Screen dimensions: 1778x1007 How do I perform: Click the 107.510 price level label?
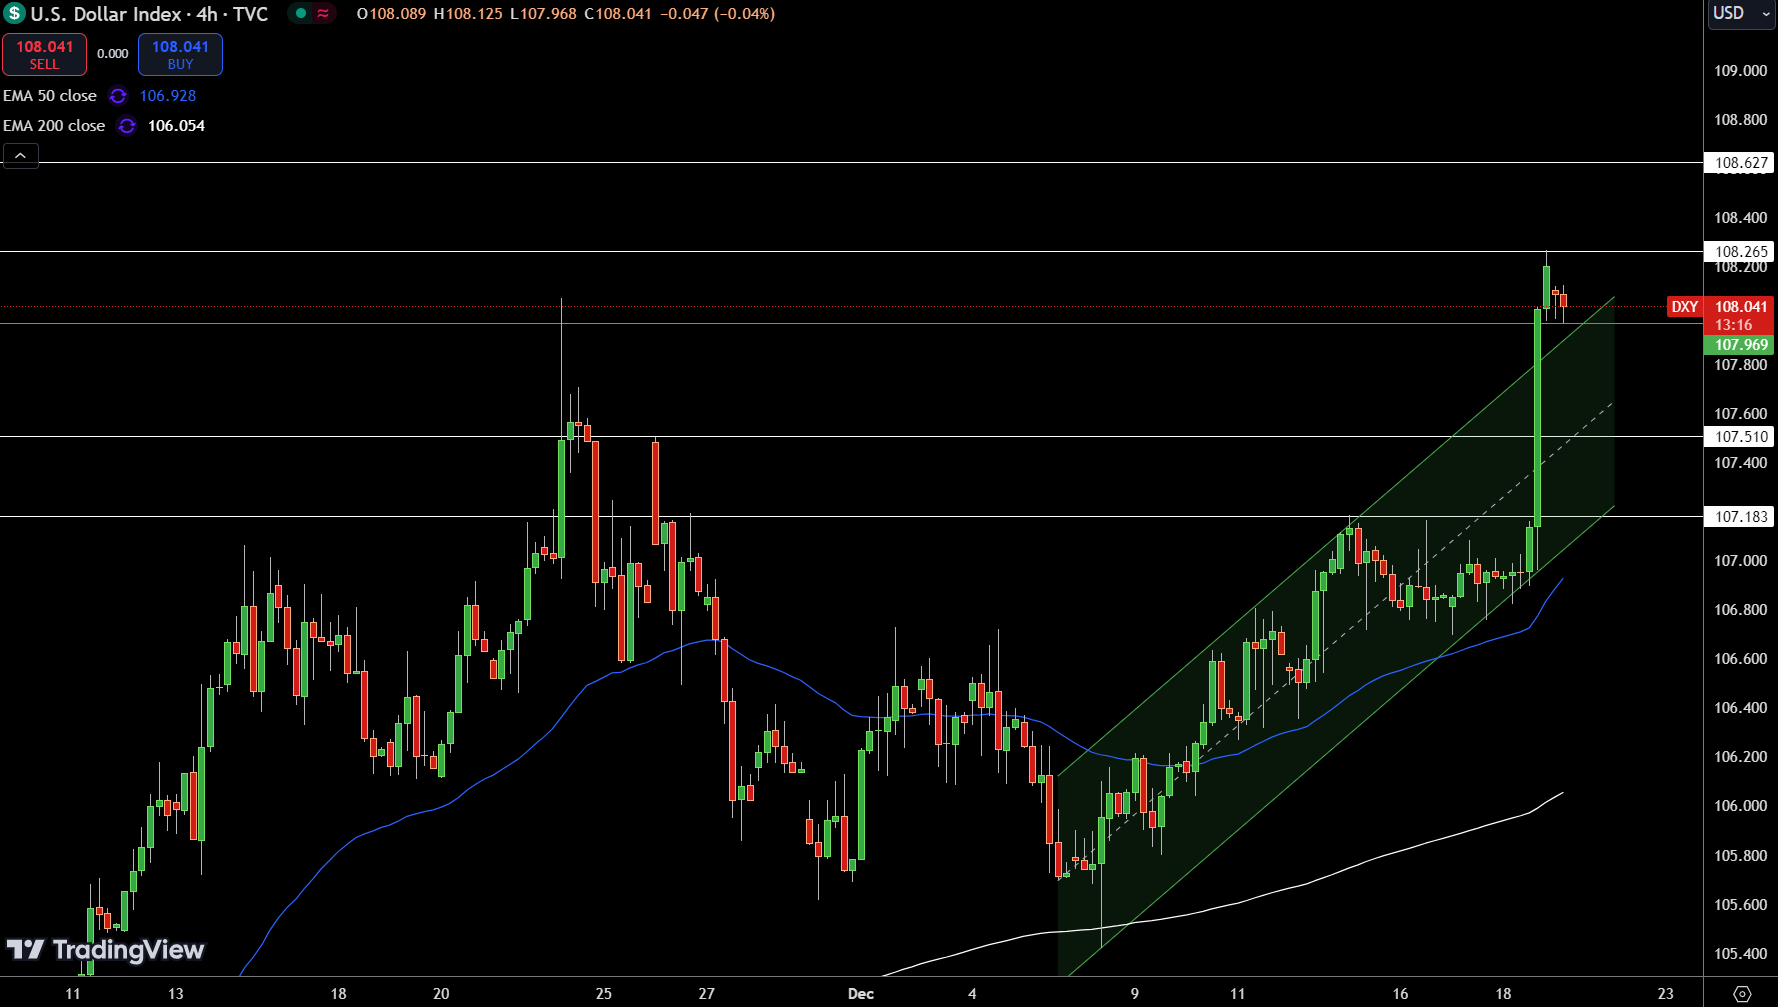point(1739,437)
